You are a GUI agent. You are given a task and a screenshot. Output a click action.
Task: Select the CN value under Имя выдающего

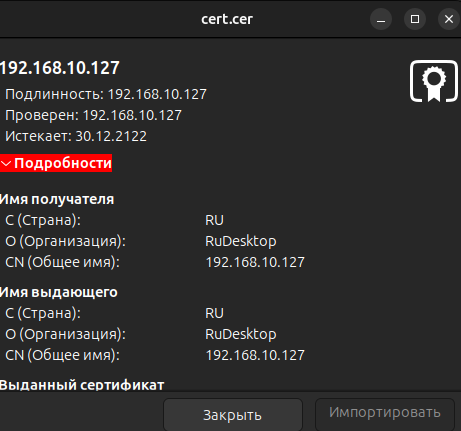(x=255, y=355)
